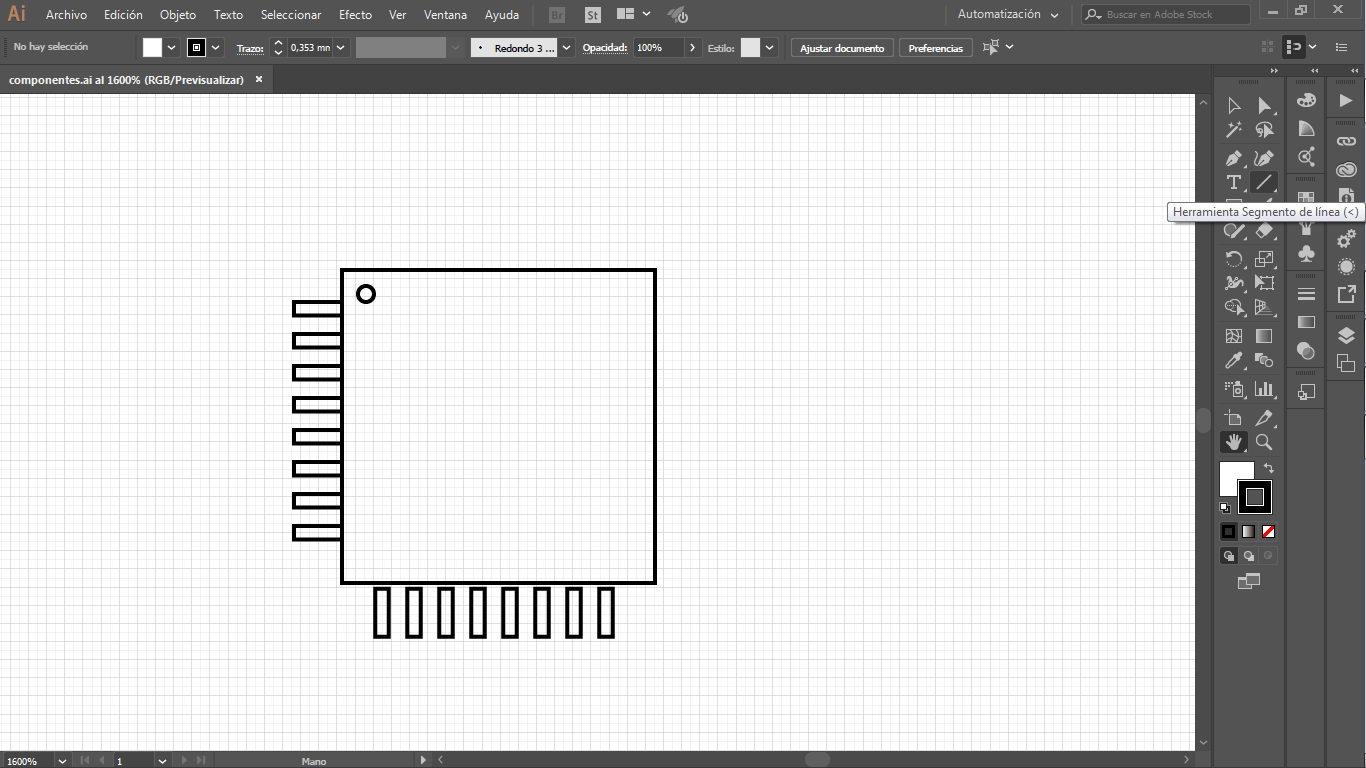The width and height of the screenshot is (1366, 768).
Task: Open the fill color dropdown arrow
Action: [x=172, y=47]
